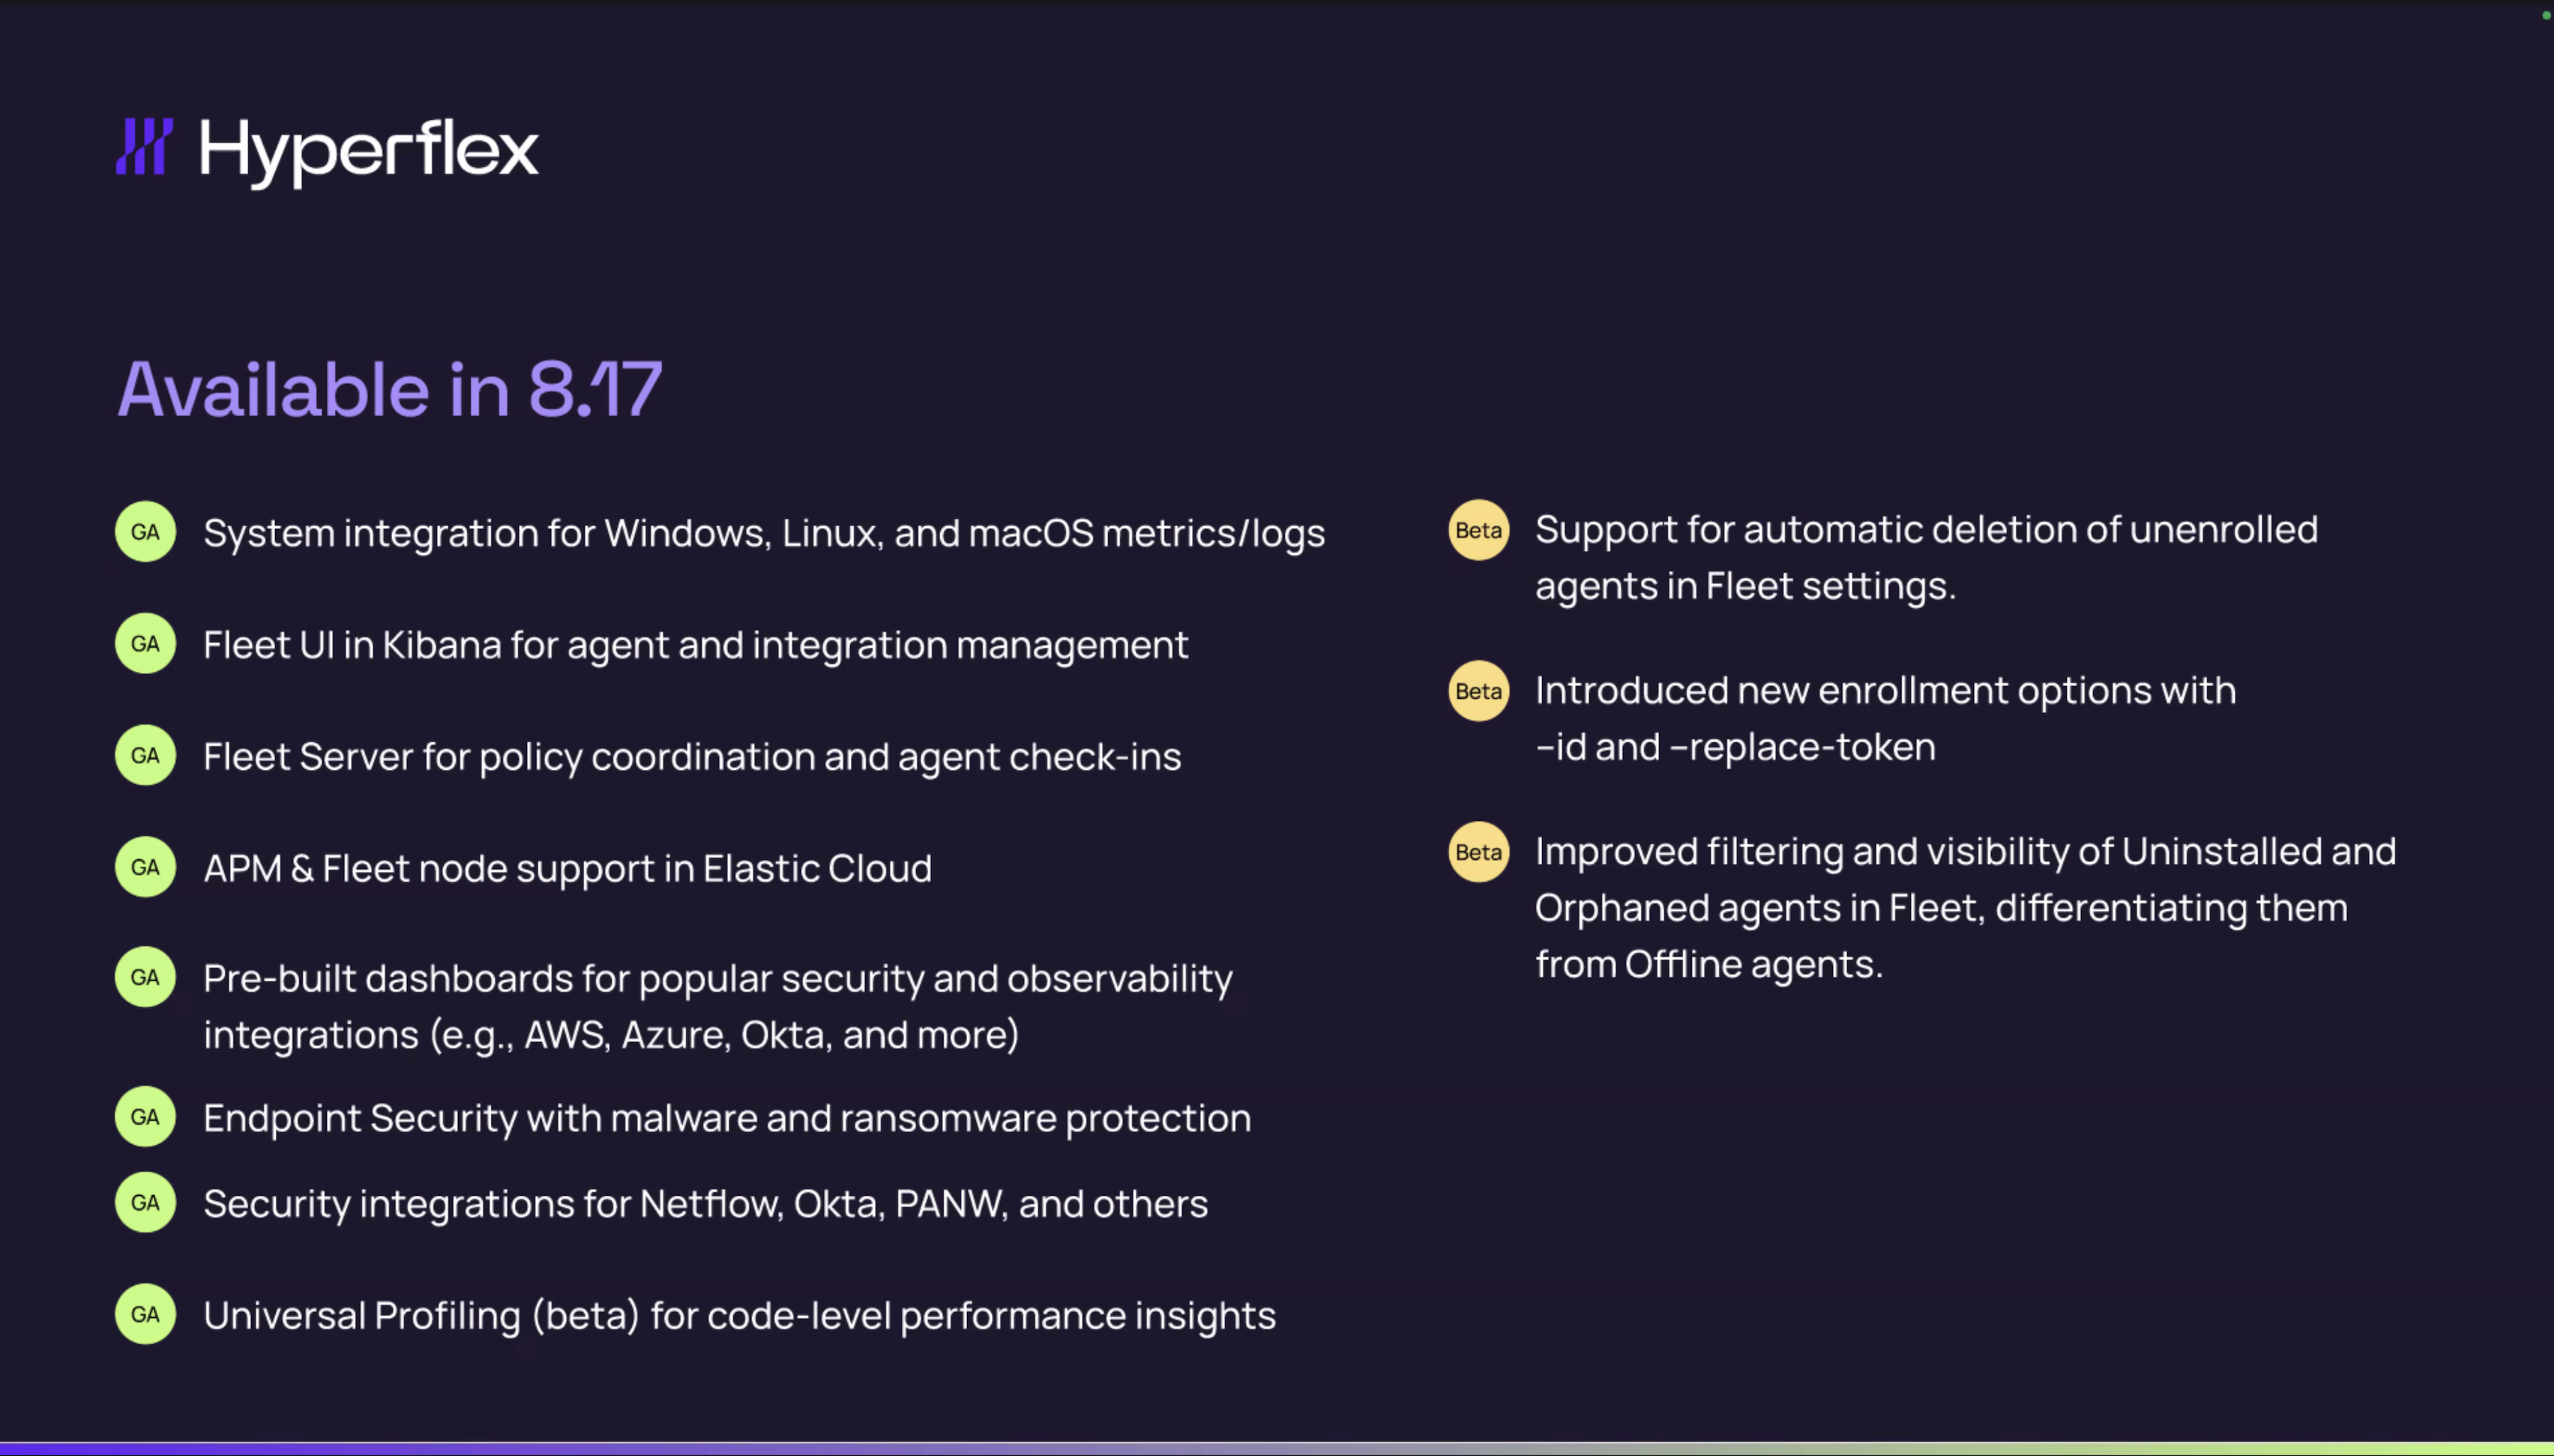Select the Fleet UI in Kibana text line
This screenshot has width=2554, height=1456.
pos(696,645)
